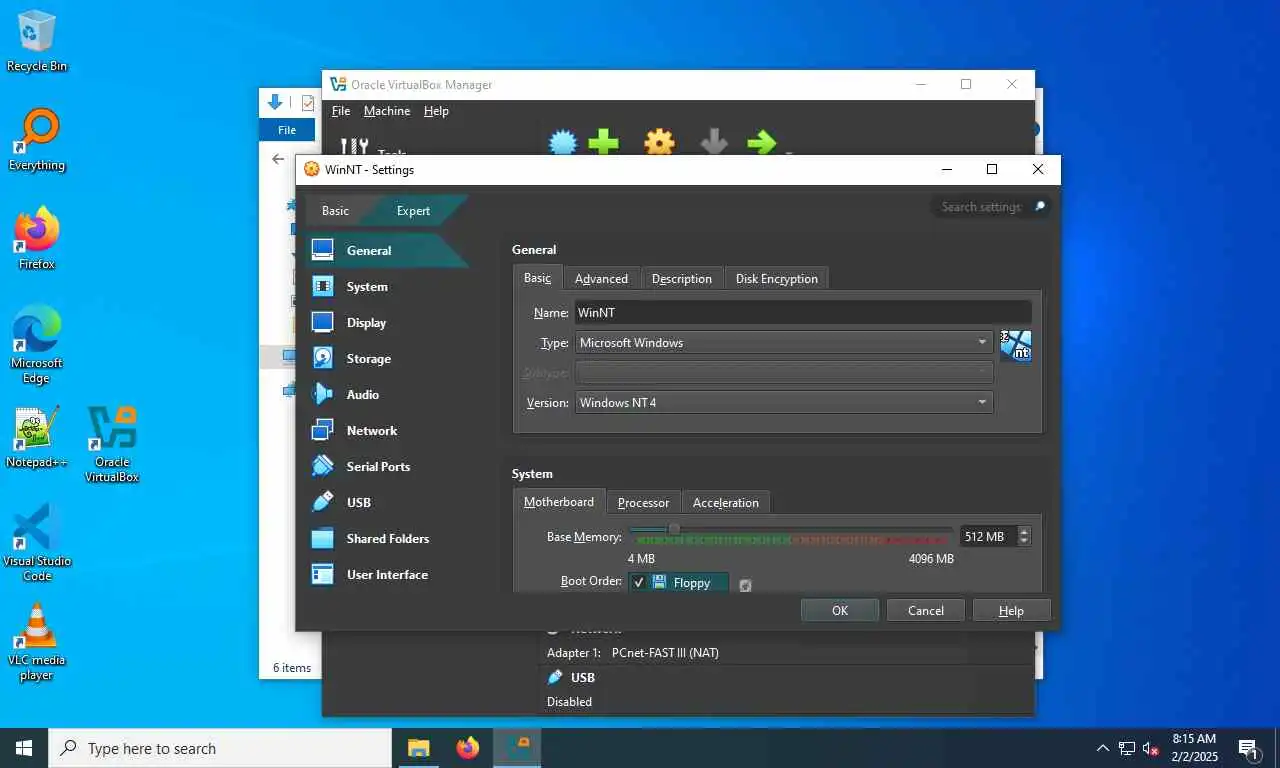This screenshot has height=768, width=1280.
Task: Click the Windows Start button
Action: click(x=24, y=748)
